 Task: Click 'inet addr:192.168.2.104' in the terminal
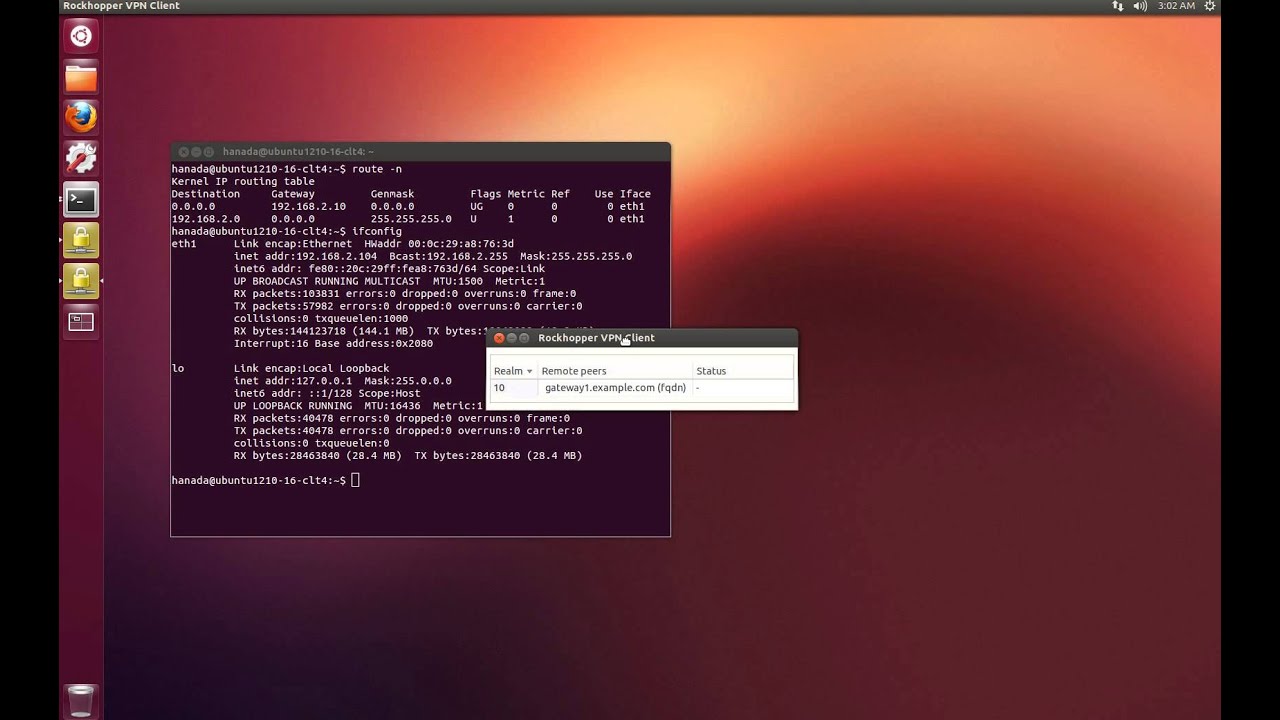pos(305,256)
